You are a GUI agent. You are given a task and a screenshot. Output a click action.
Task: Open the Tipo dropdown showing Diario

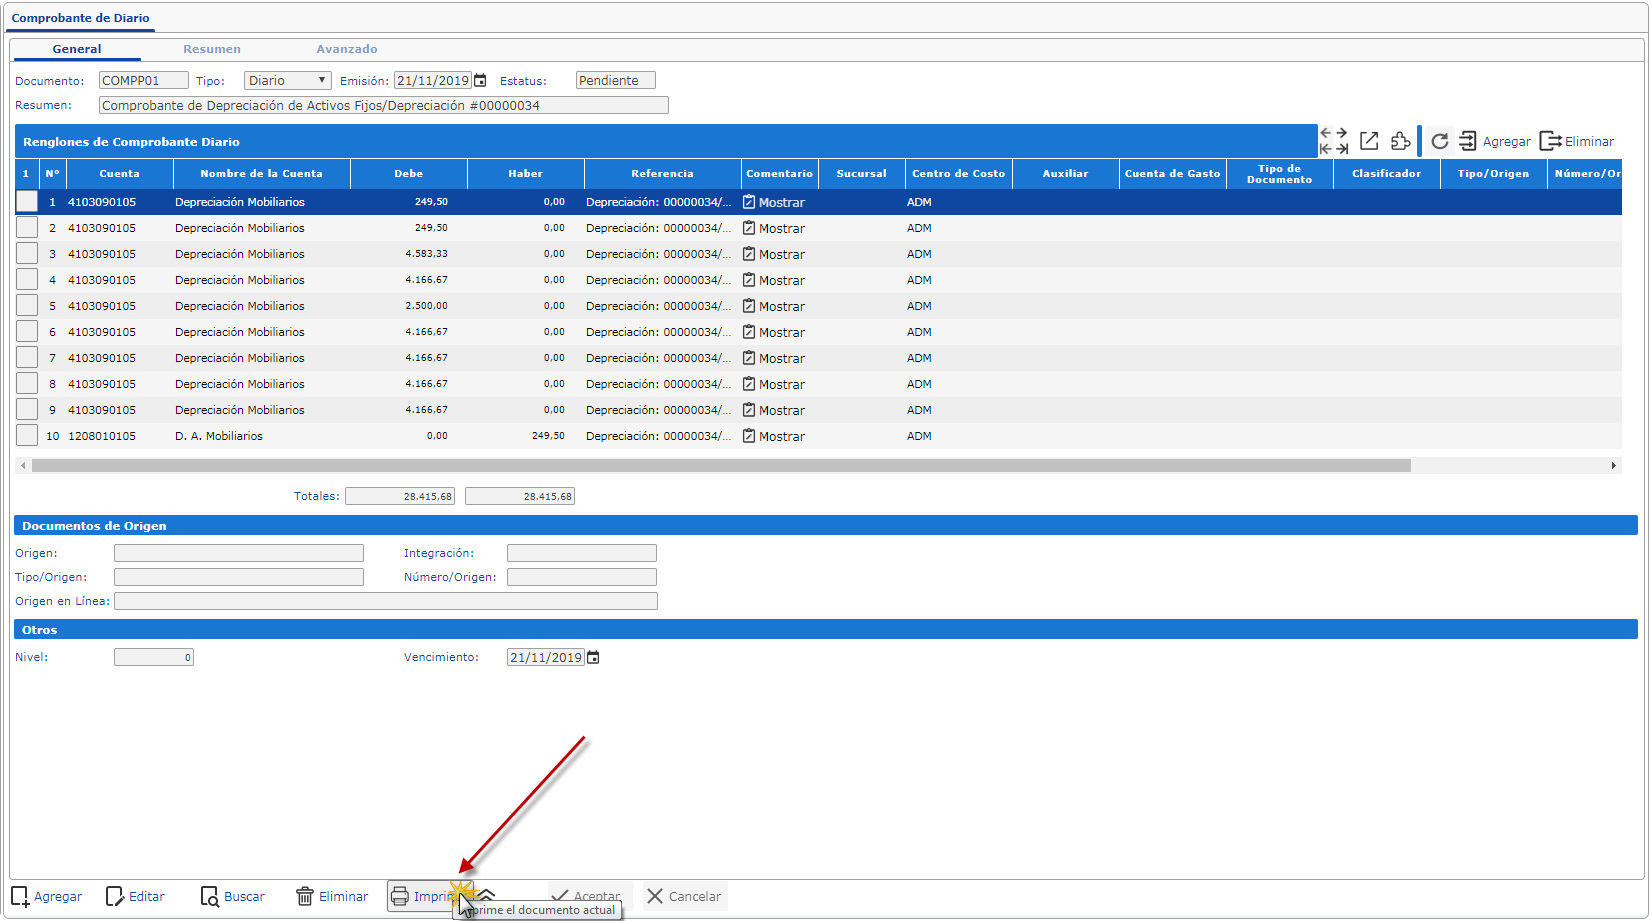pyautogui.click(x=288, y=81)
